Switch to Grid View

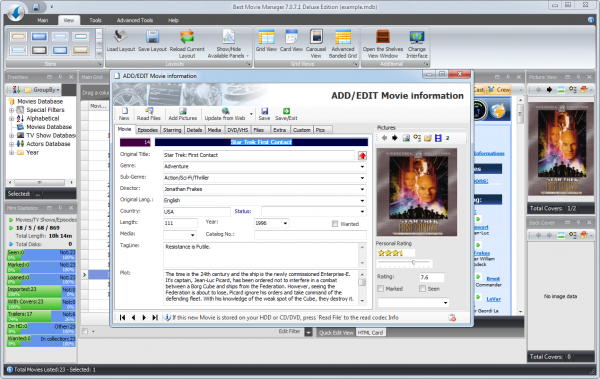pos(266,37)
